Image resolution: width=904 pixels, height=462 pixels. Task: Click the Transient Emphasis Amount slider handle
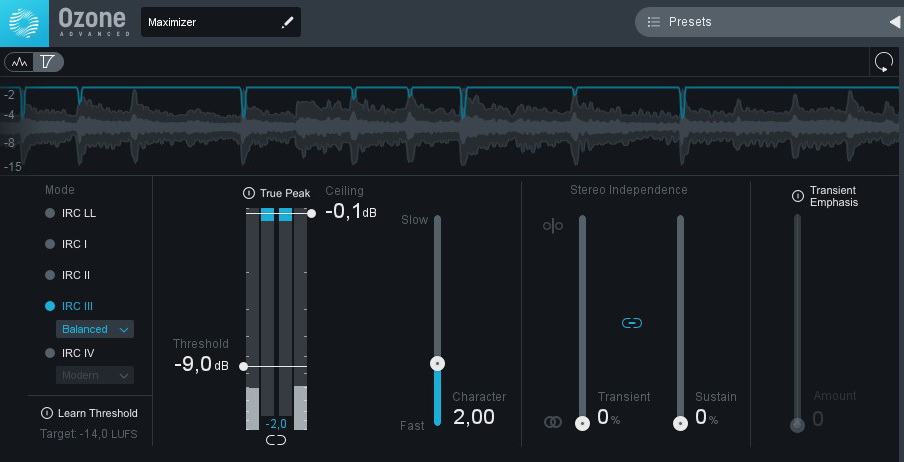click(797, 425)
